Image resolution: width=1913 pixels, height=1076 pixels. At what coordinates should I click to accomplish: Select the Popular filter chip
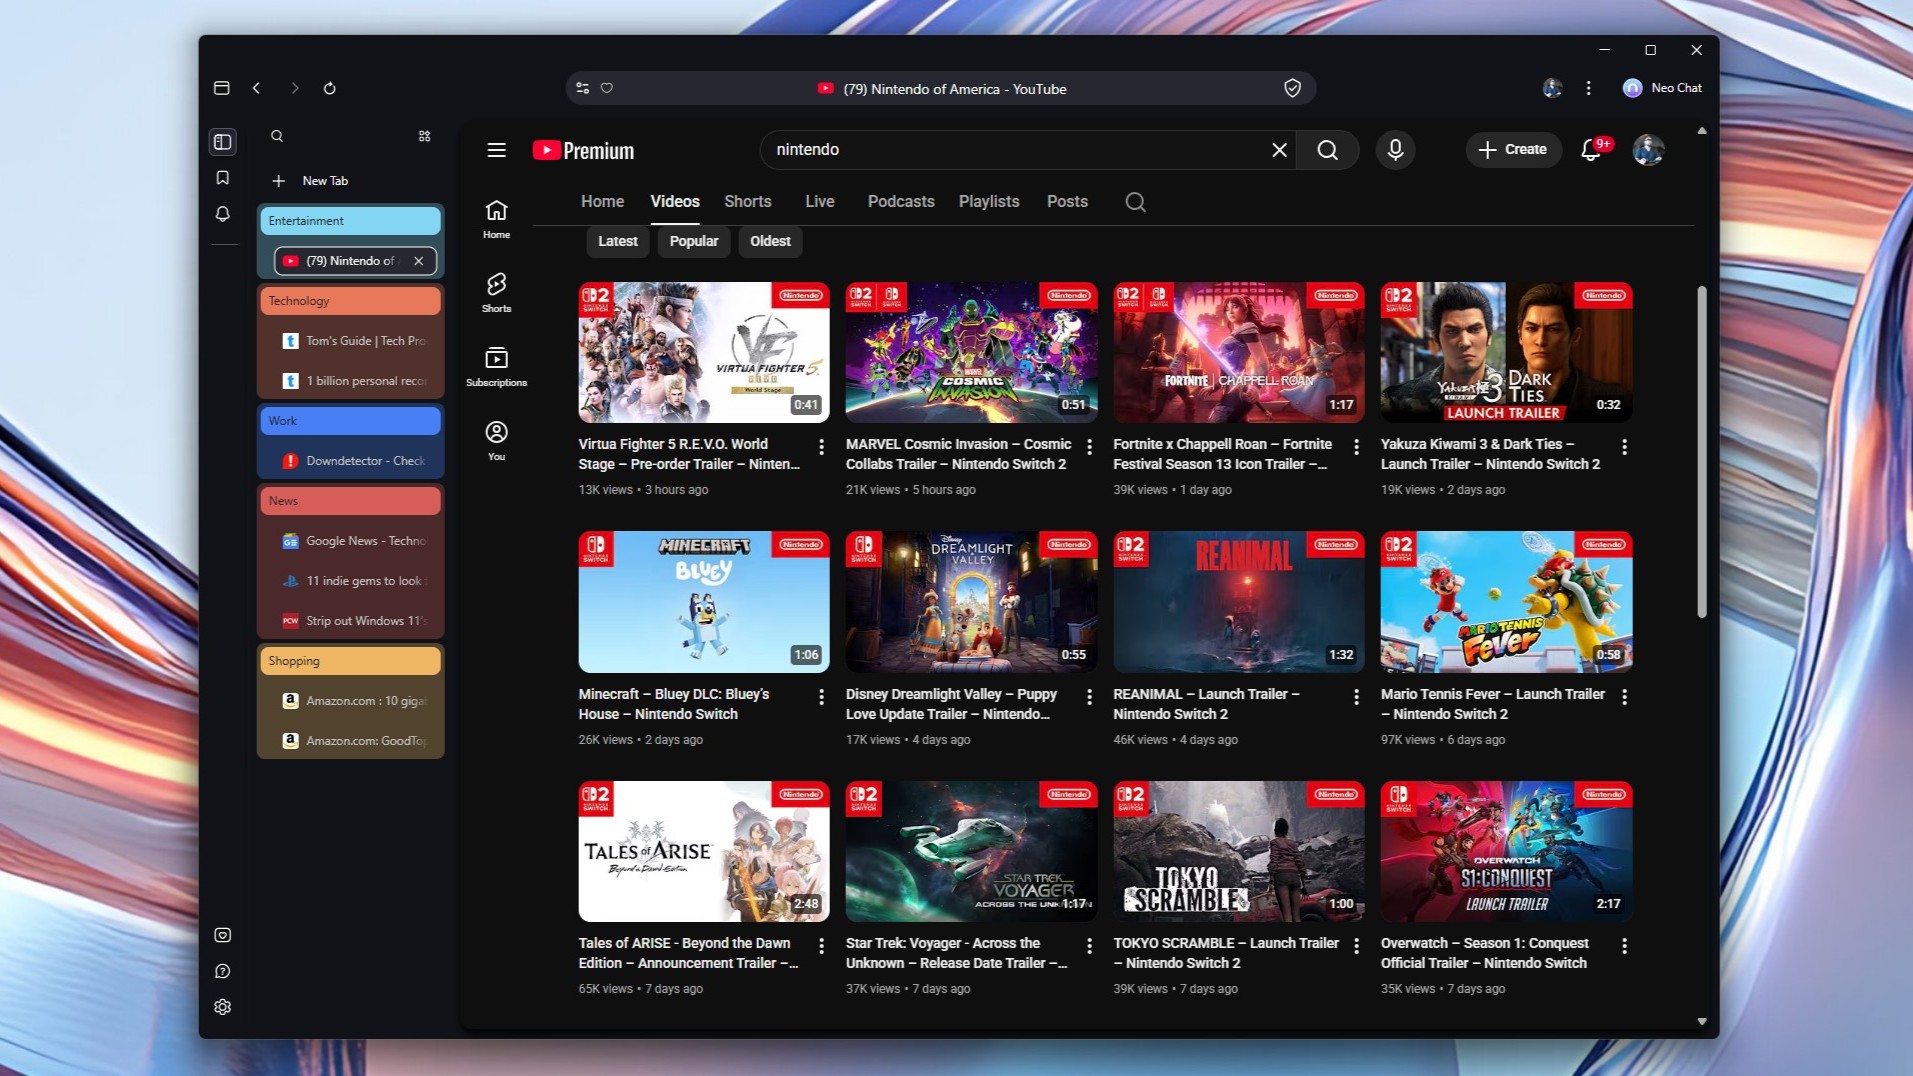(693, 241)
